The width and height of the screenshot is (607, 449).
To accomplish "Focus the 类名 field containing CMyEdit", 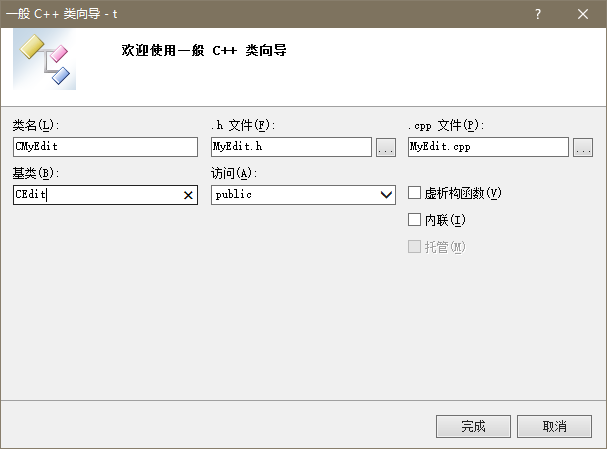I will (105, 147).
